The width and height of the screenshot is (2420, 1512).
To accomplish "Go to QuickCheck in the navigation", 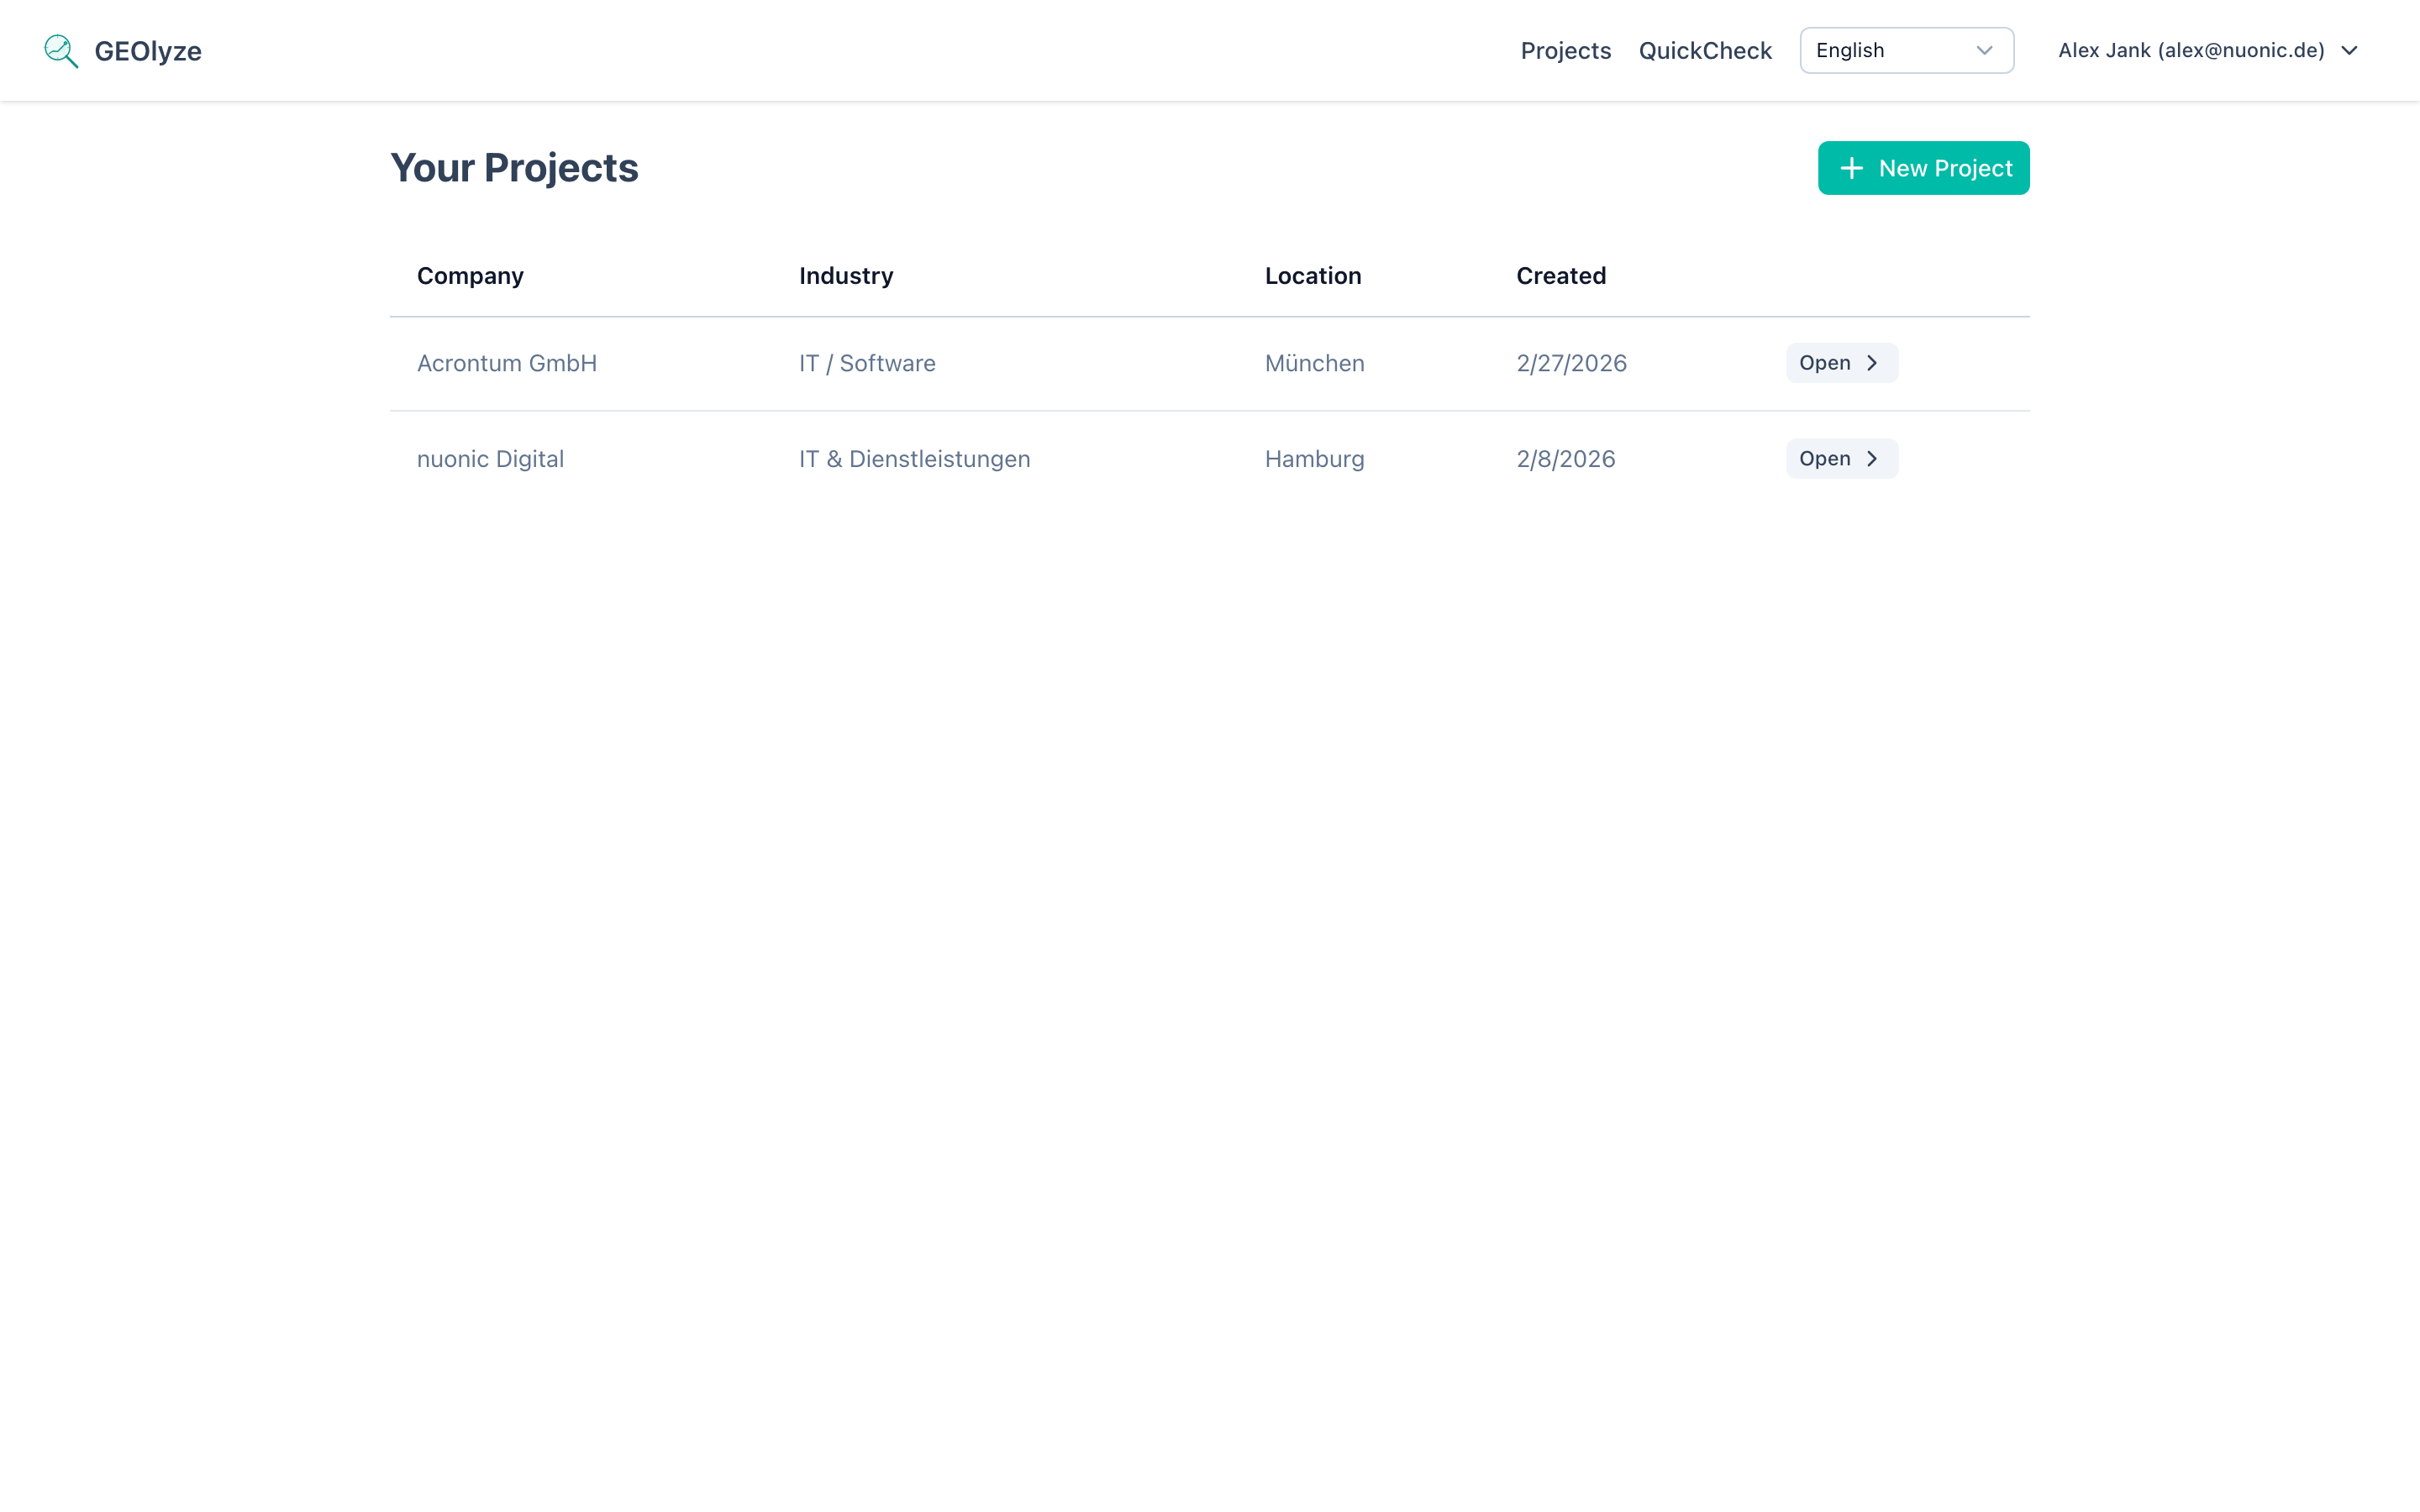I will coord(1704,51).
